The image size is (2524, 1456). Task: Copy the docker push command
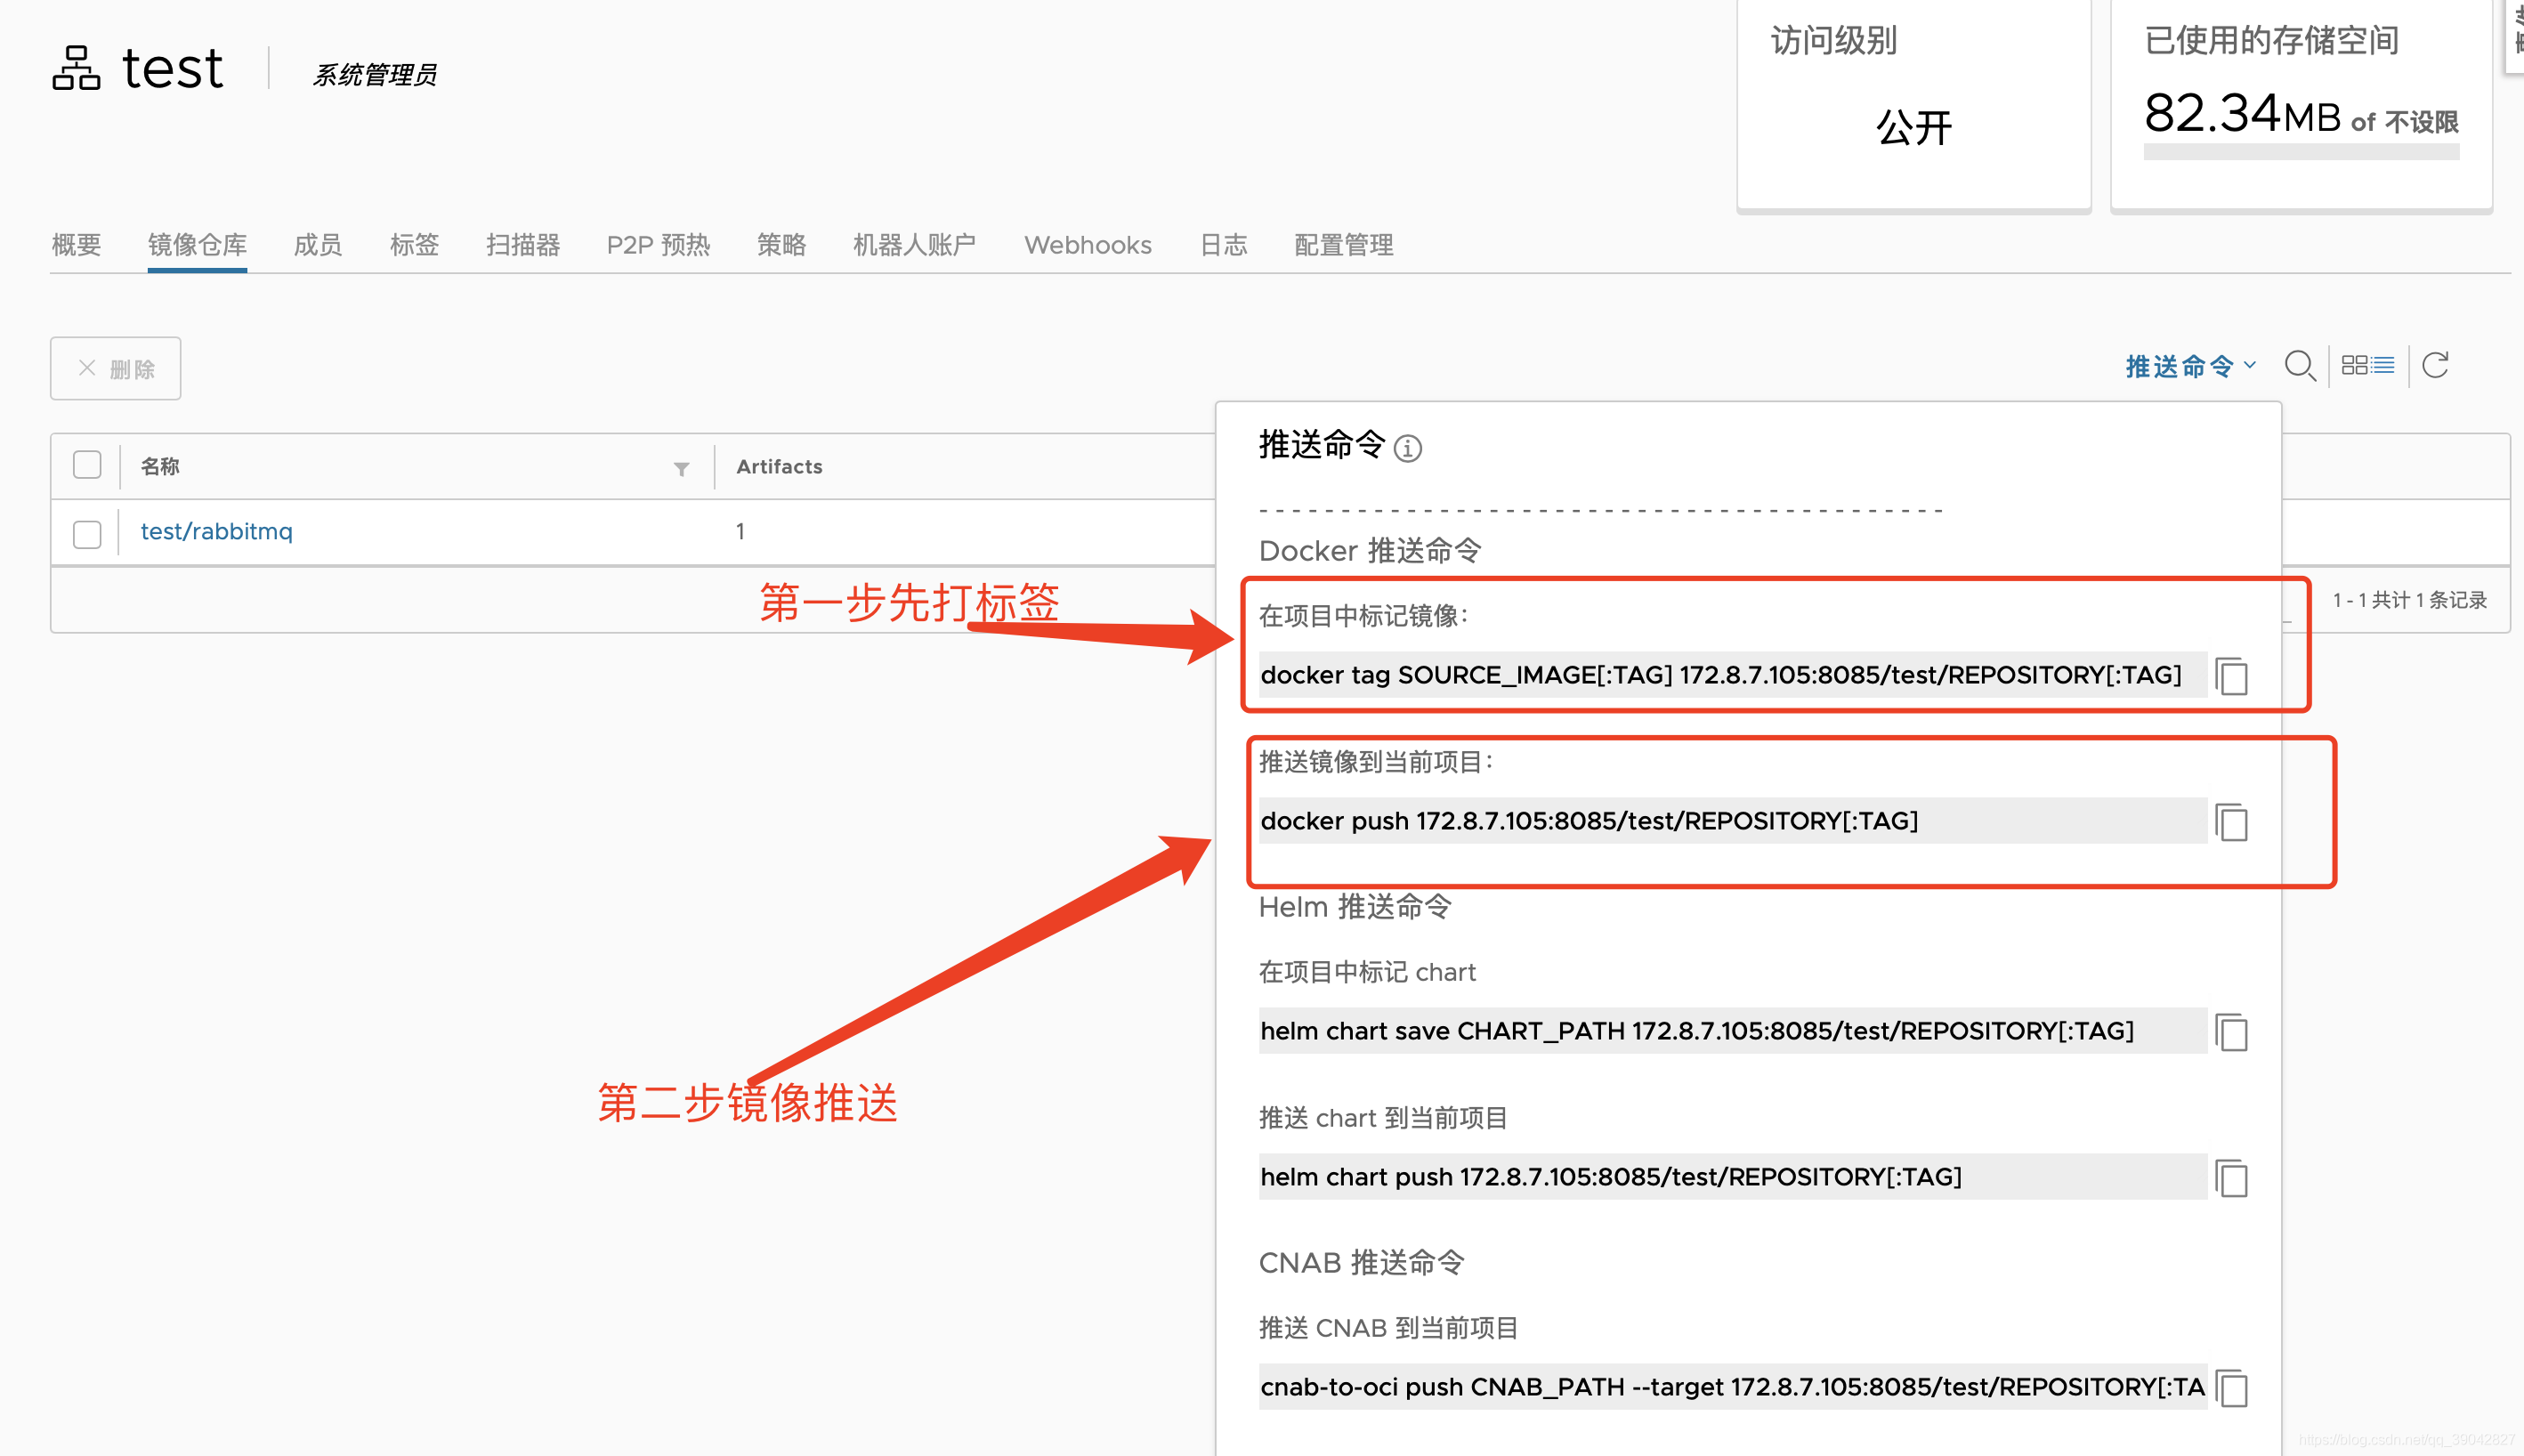[2231, 822]
